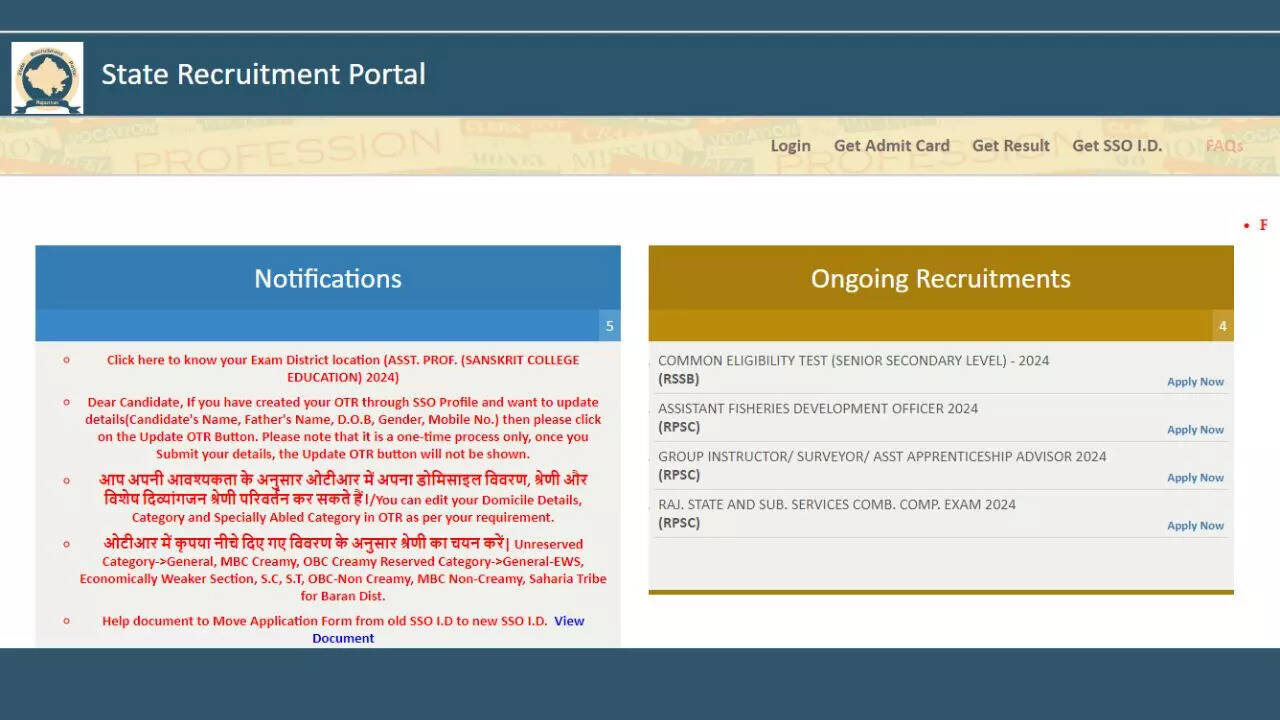
Task: Open the Get Admit Card page
Action: coord(891,146)
